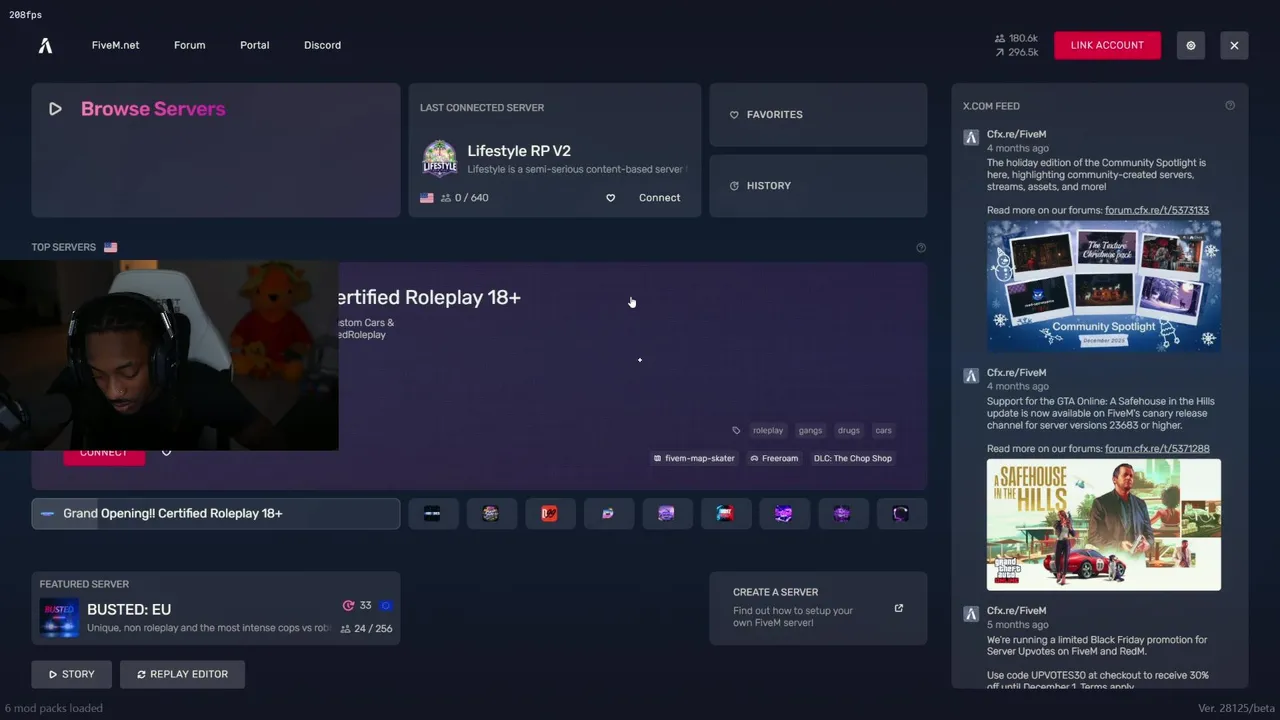Select the roleplay tag

coord(768,430)
